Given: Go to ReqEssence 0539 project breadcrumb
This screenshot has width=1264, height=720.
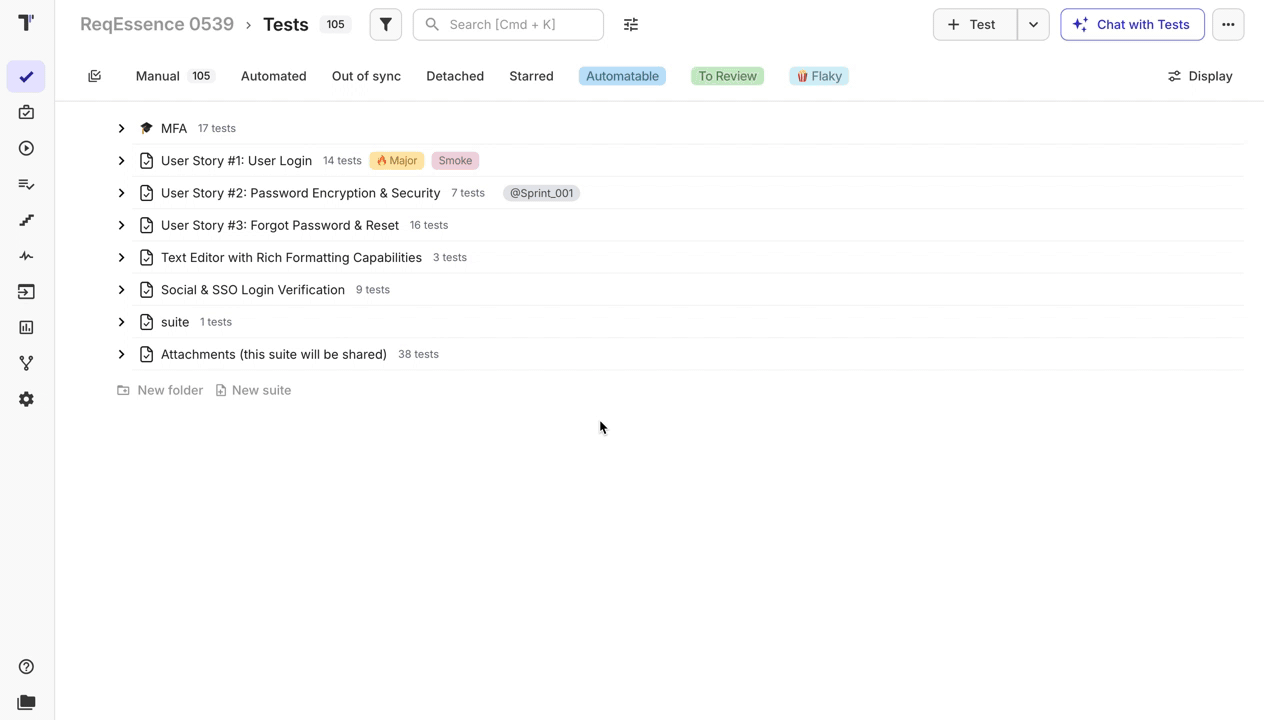Looking at the screenshot, I should click(x=157, y=24).
